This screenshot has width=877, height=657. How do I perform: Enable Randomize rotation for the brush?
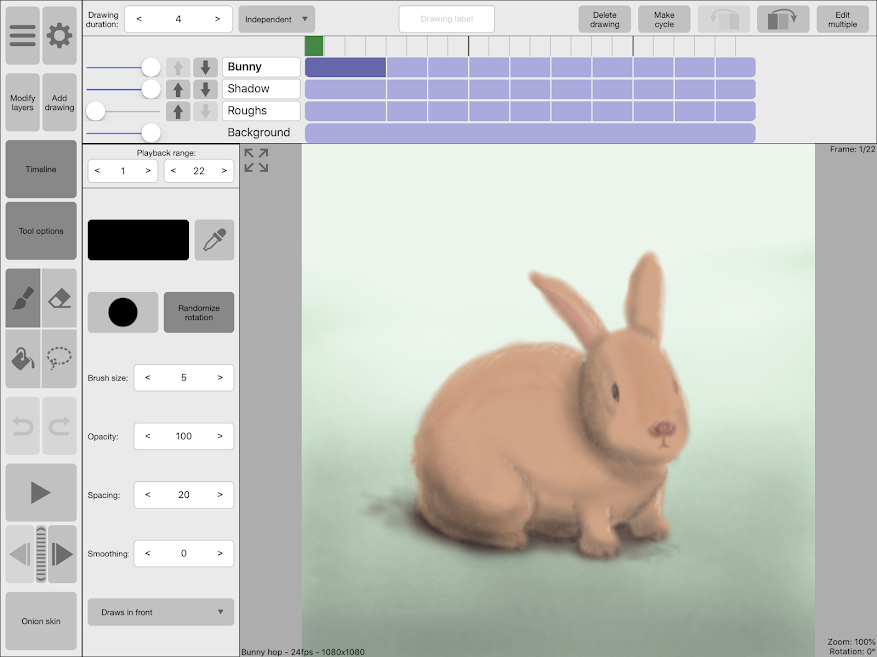(x=198, y=312)
